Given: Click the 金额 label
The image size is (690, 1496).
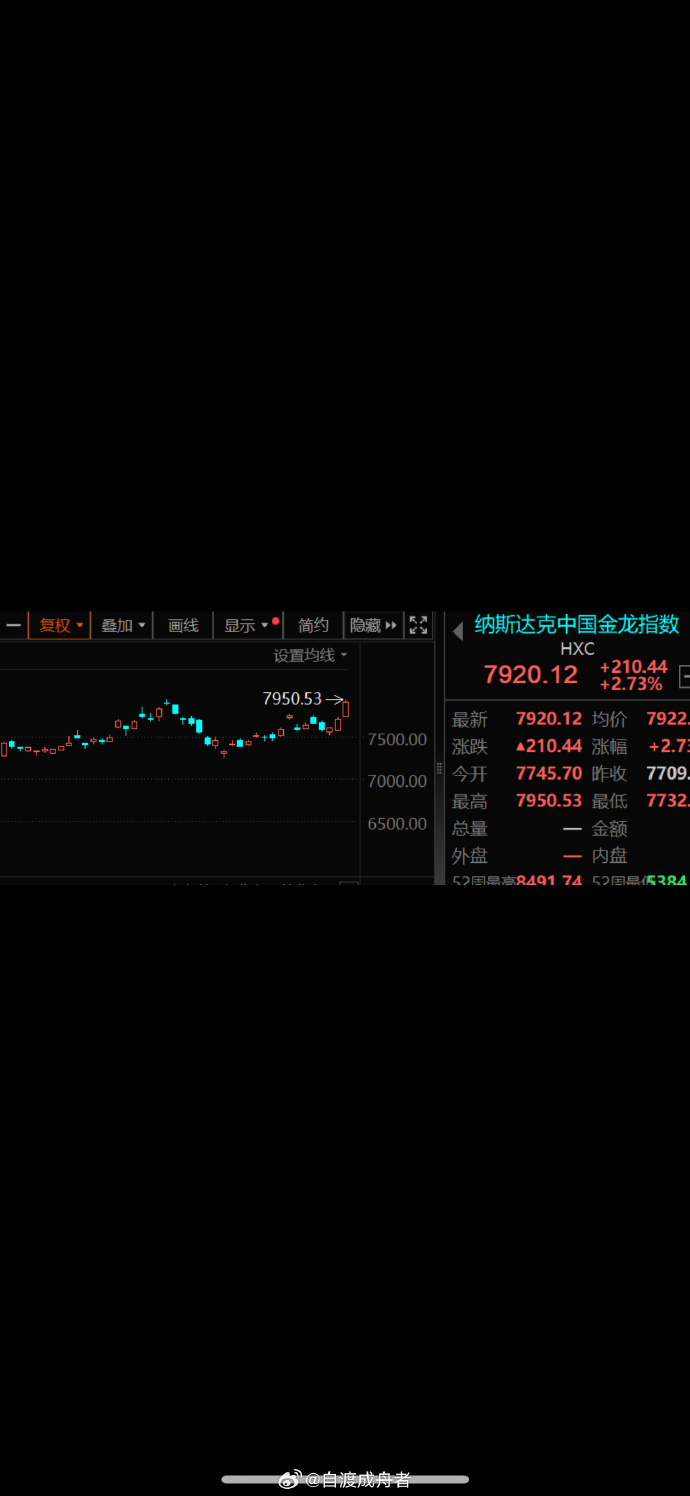Looking at the screenshot, I should (x=609, y=828).
